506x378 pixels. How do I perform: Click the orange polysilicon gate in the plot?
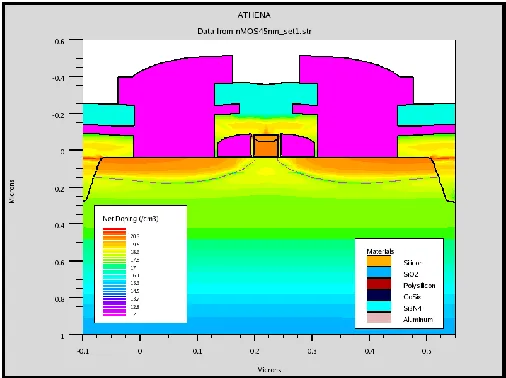pyautogui.click(x=266, y=146)
